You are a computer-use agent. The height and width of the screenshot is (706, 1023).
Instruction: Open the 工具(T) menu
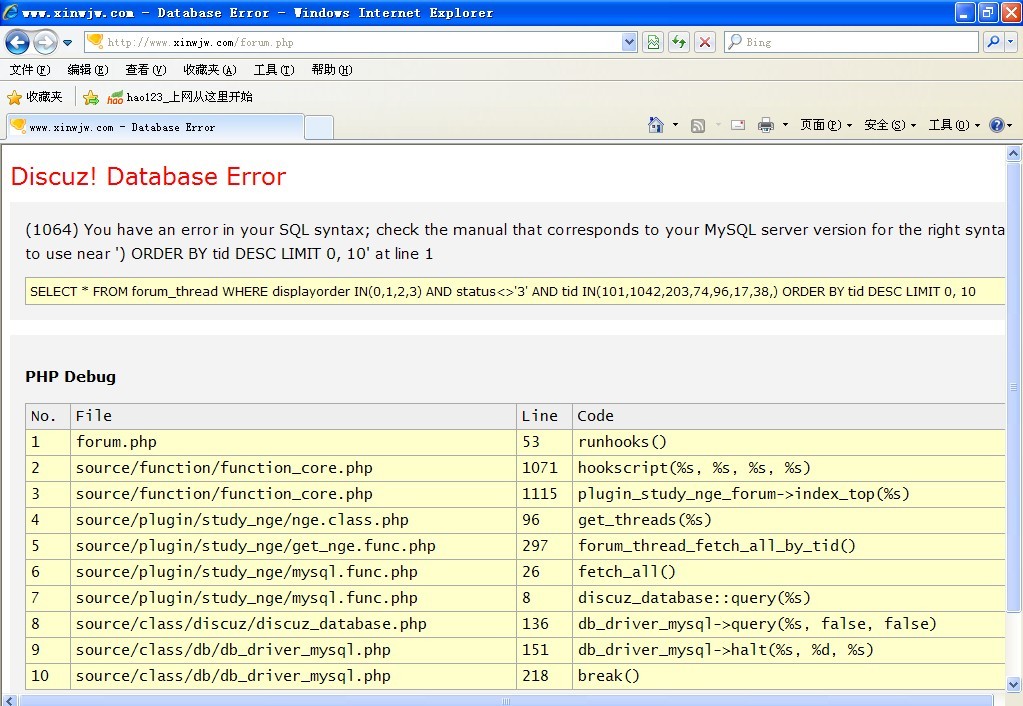274,70
